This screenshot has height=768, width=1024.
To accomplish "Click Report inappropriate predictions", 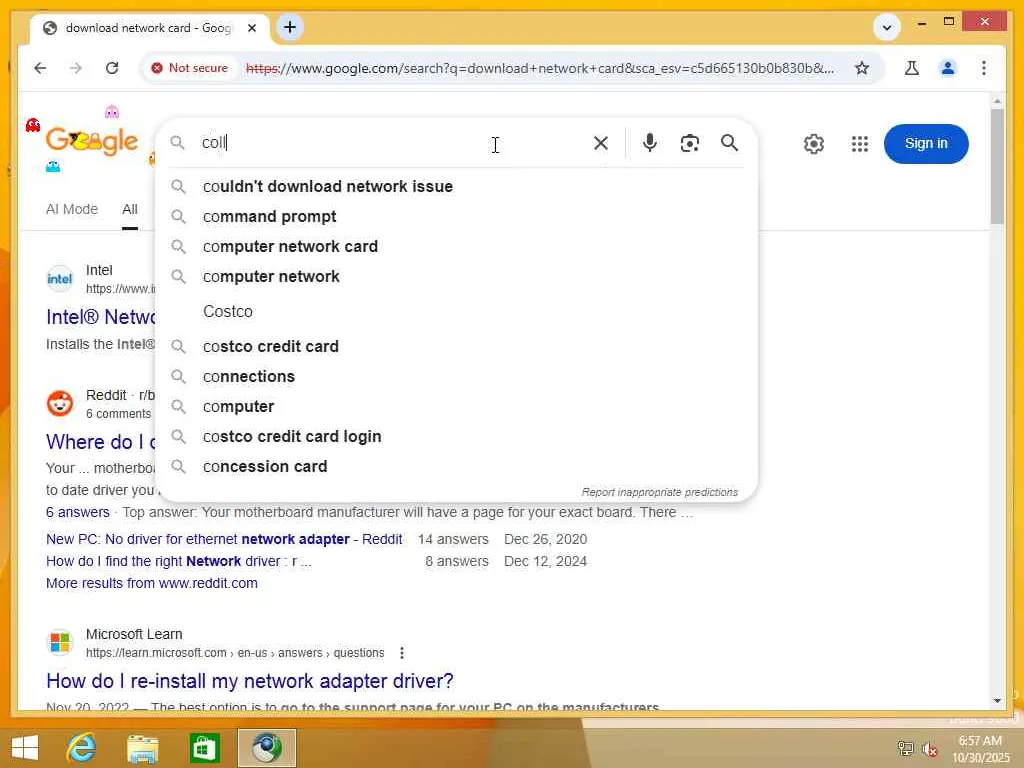I will coord(660,492).
